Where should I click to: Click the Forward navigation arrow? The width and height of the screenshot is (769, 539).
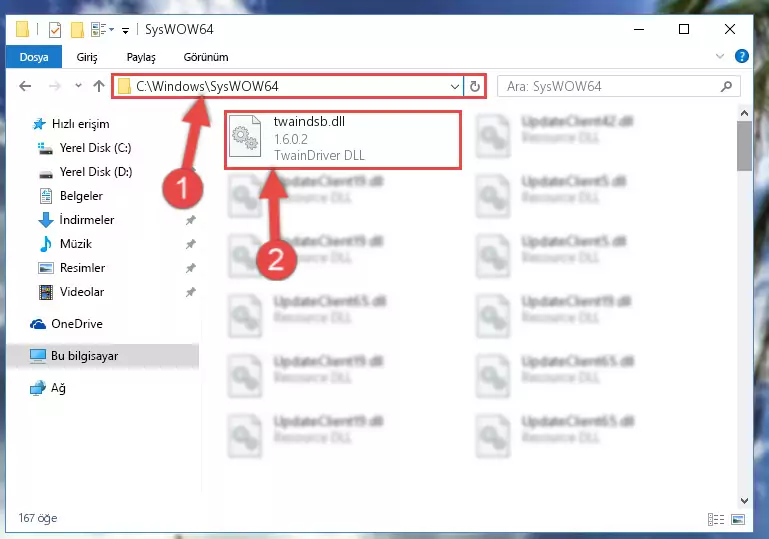54,86
